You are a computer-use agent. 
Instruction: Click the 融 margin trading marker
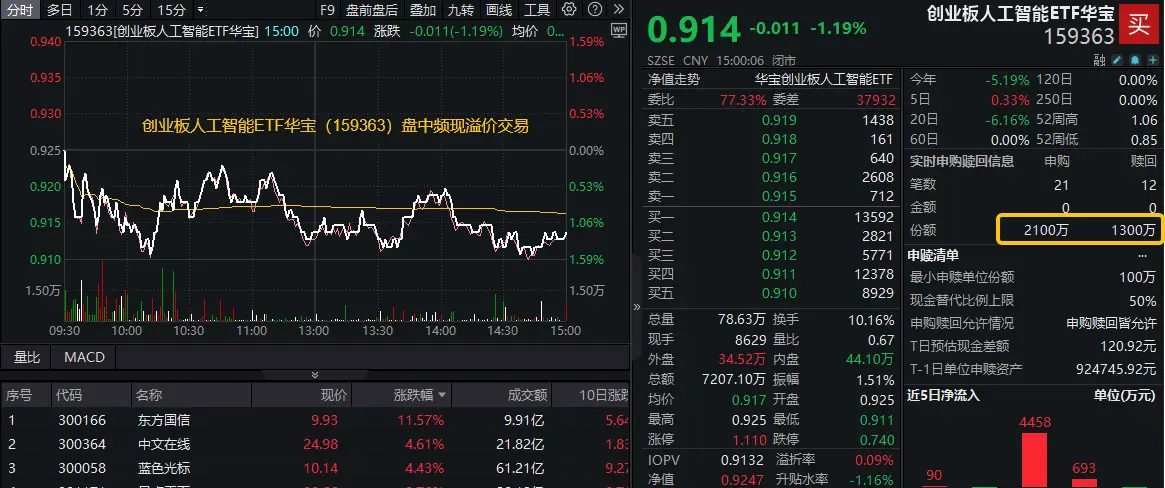(1100, 59)
